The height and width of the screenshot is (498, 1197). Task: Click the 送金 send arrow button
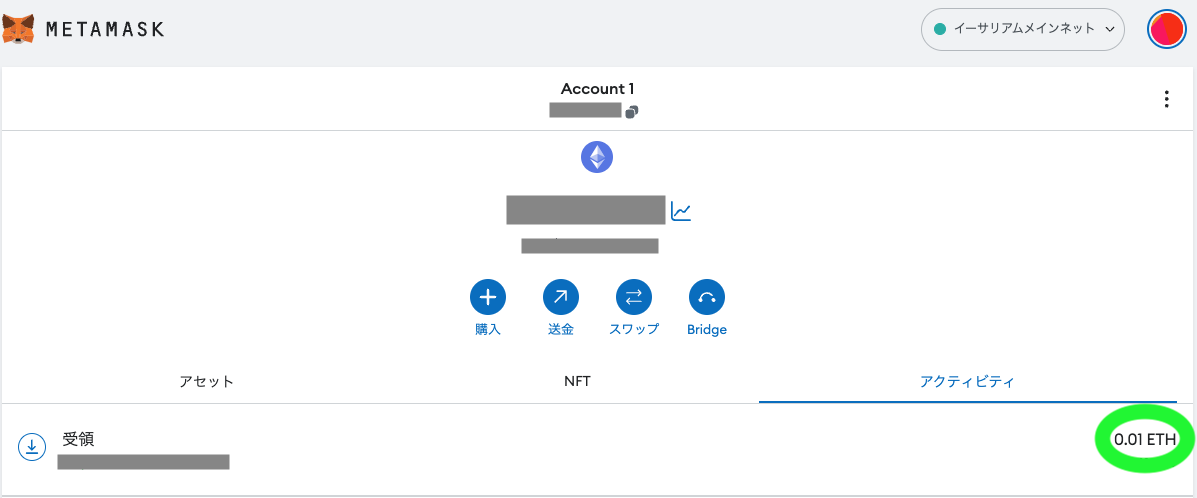point(560,298)
